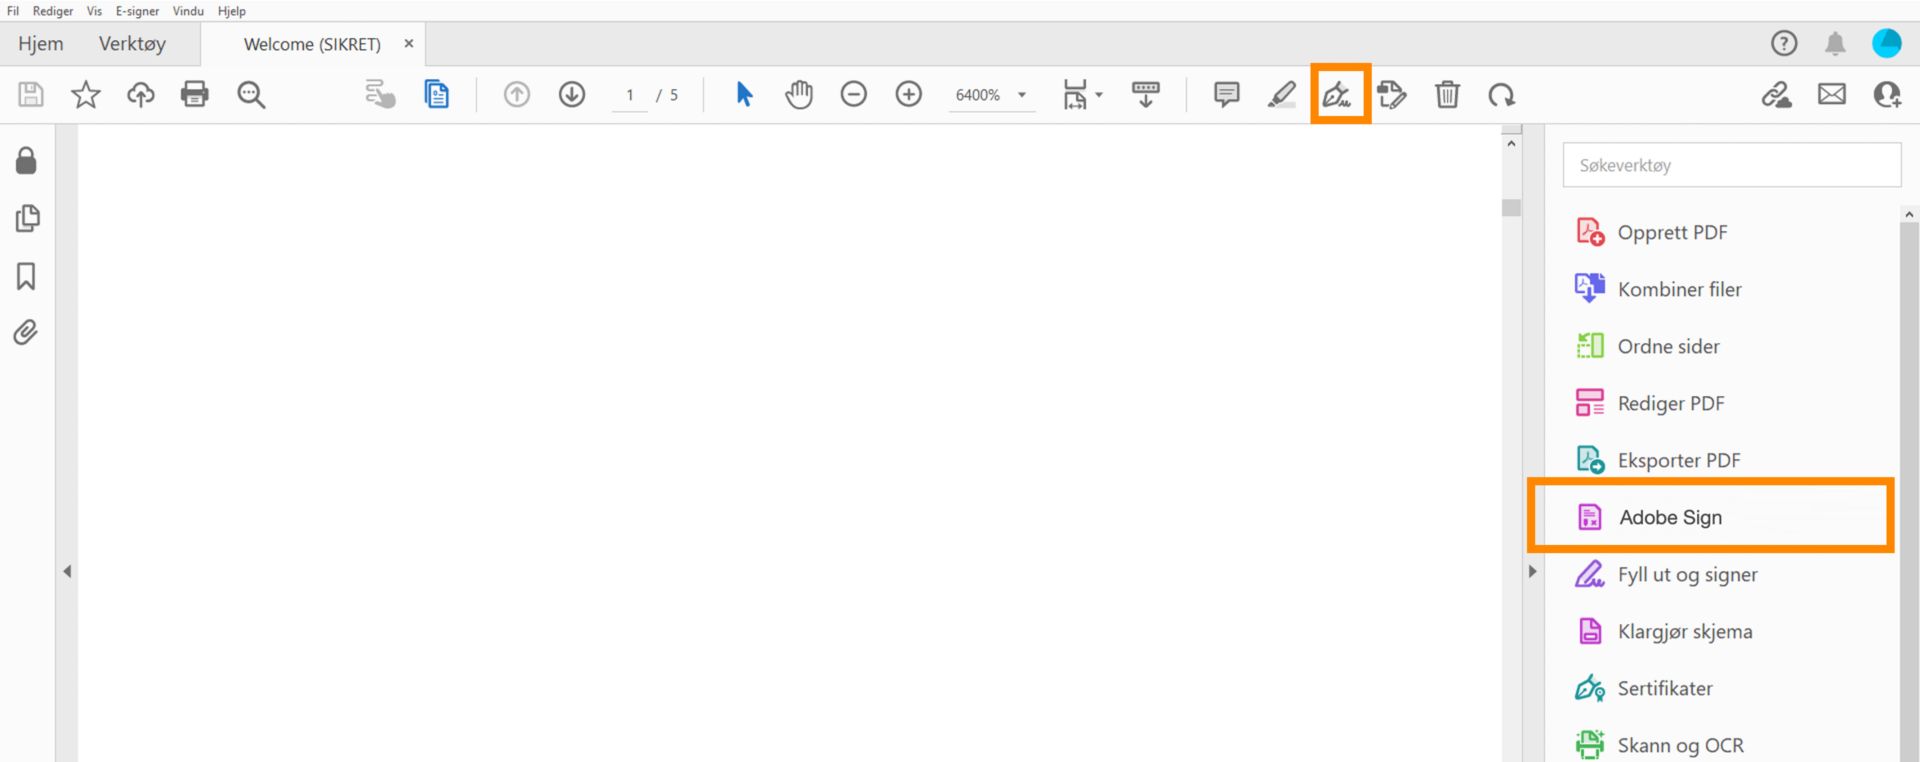This screenshot has height=762, width=1920.
Task: Open the Fil menu
Action: coord(13,11)
